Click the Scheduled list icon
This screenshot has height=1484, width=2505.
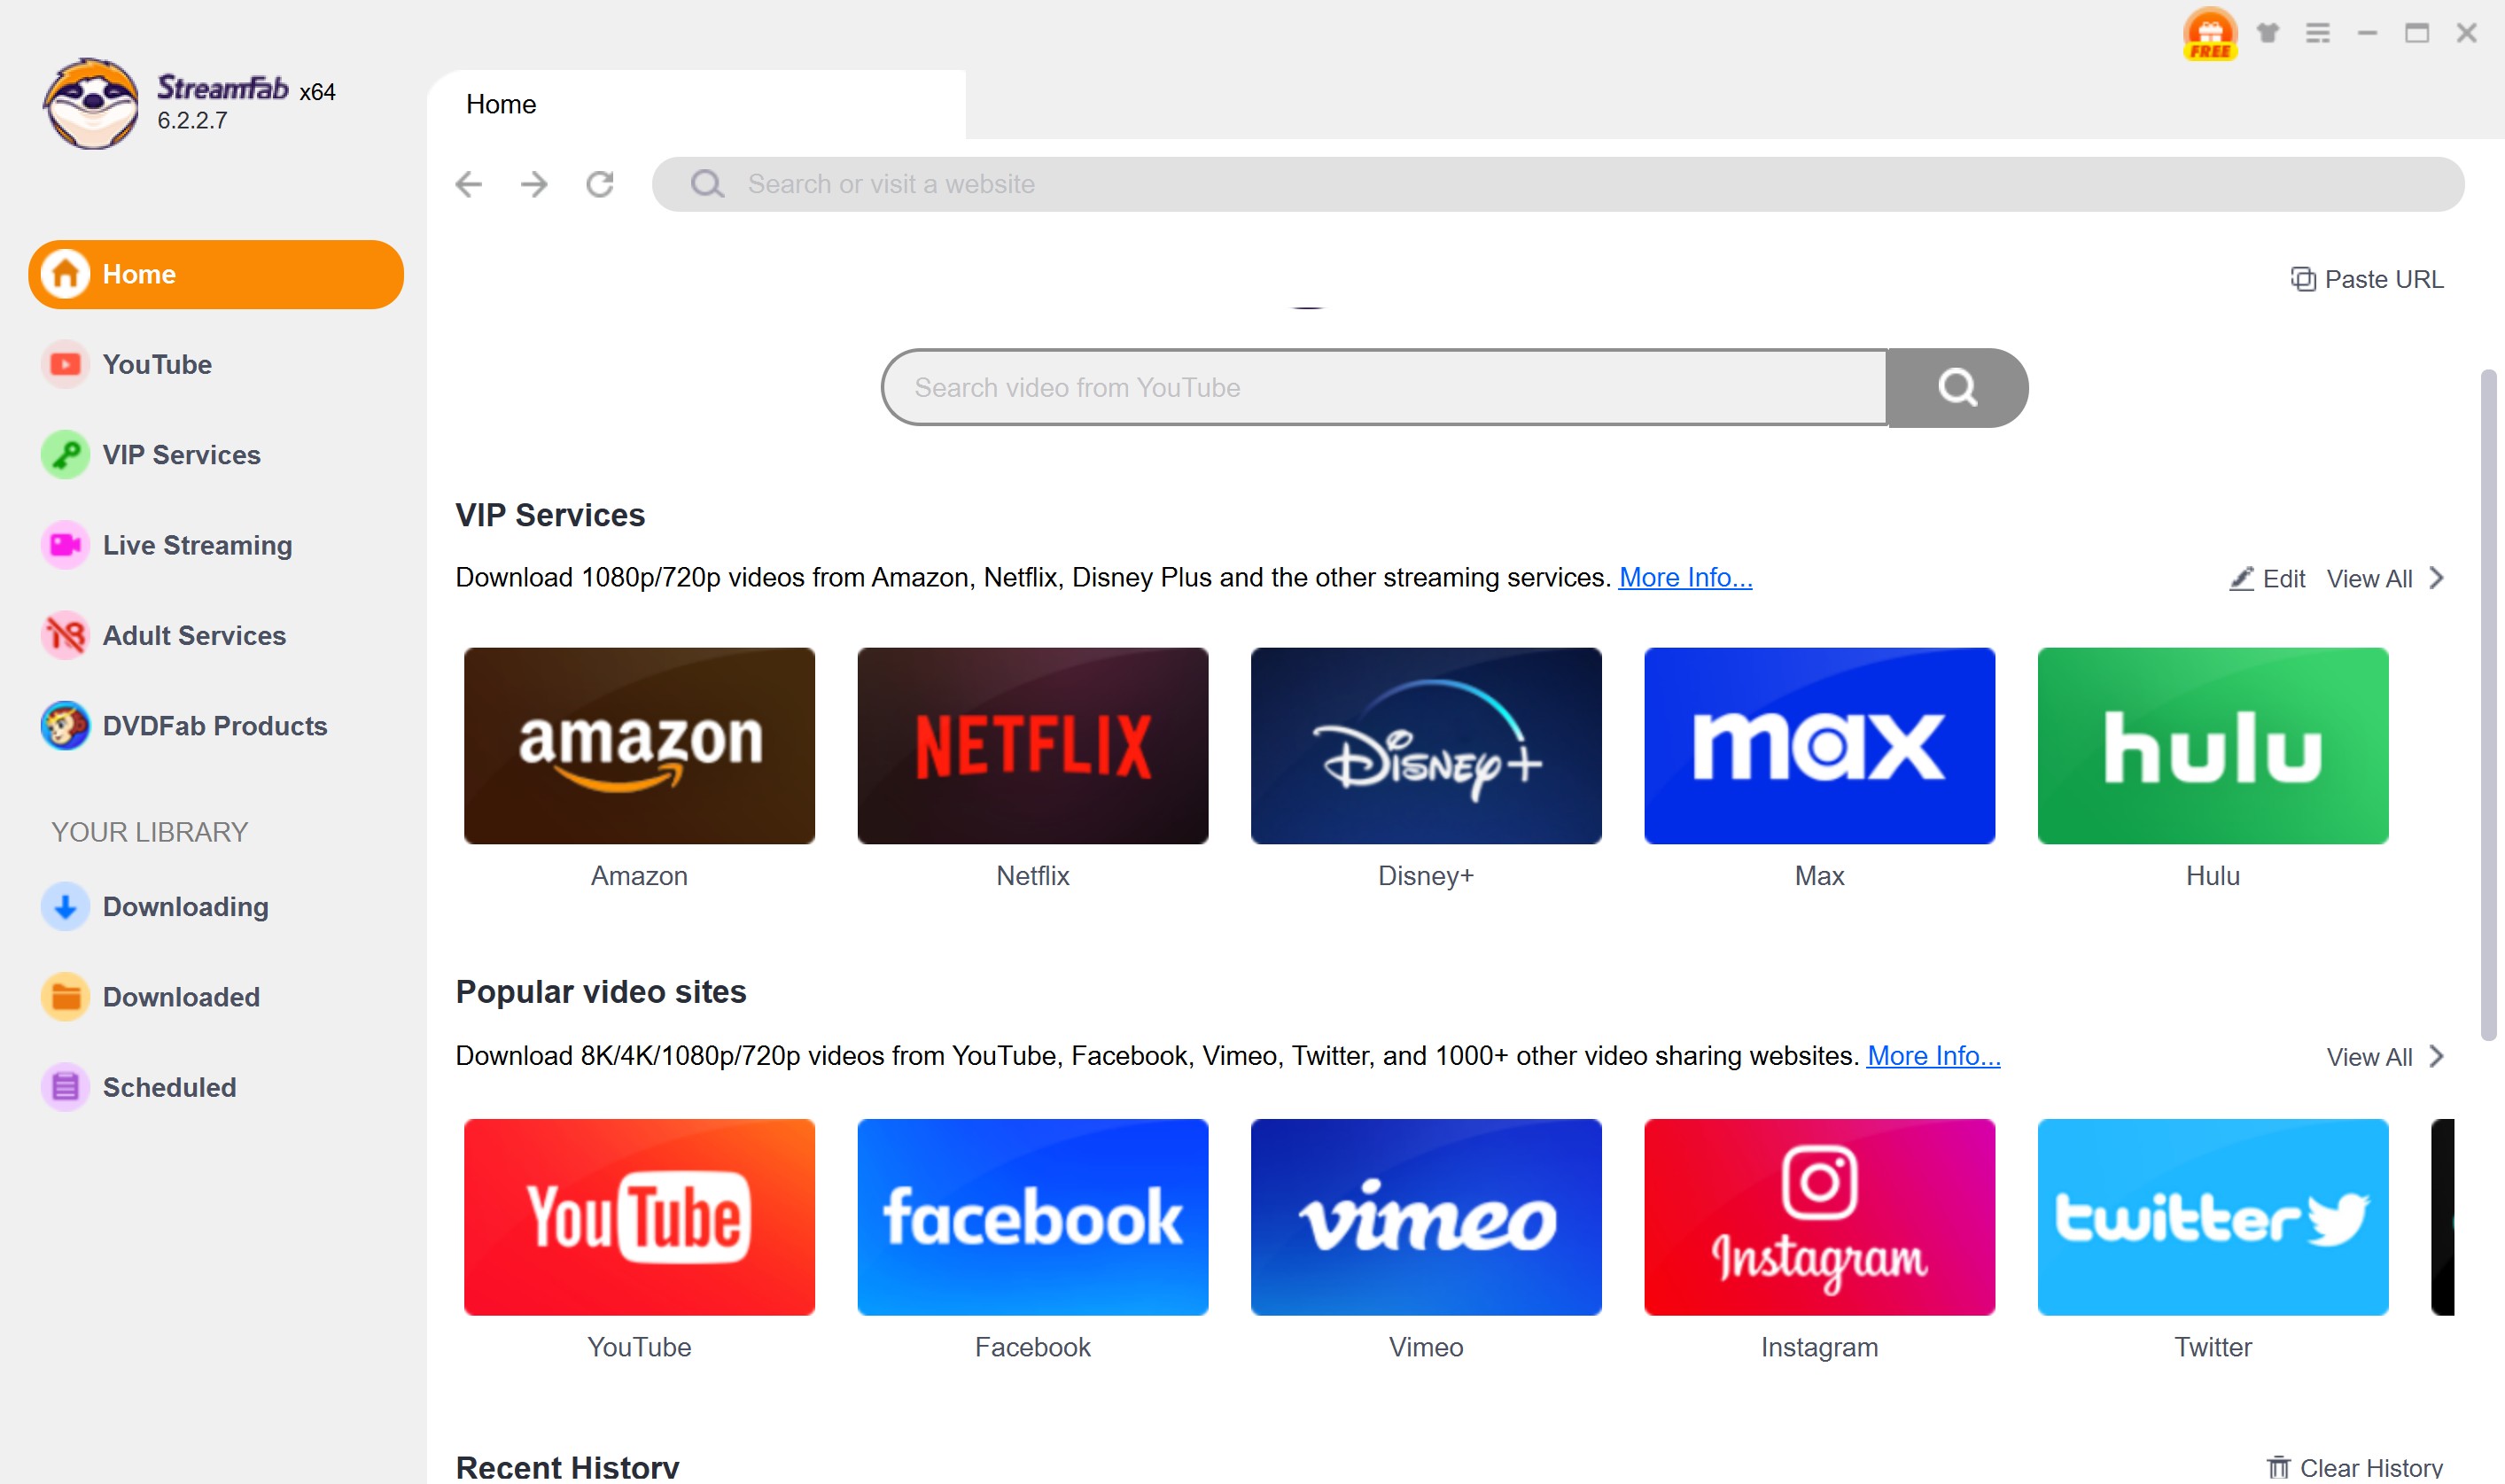point(65,1087)
